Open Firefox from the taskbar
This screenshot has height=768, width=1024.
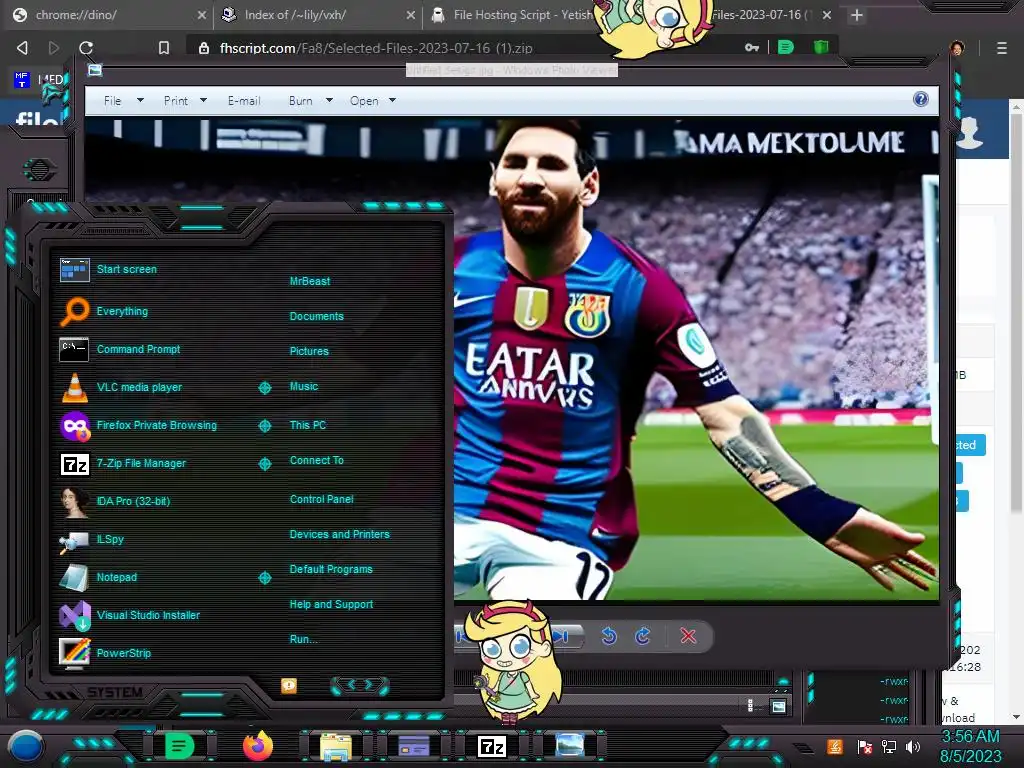(x=257, y=745)
